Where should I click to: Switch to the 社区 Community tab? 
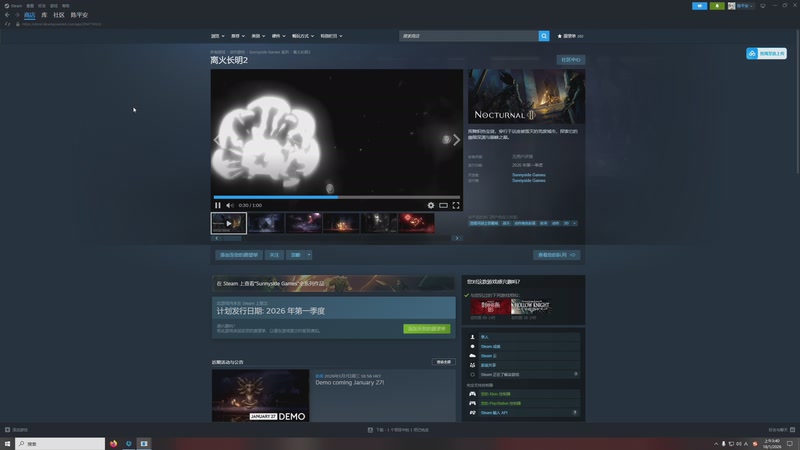coord(59,15)
